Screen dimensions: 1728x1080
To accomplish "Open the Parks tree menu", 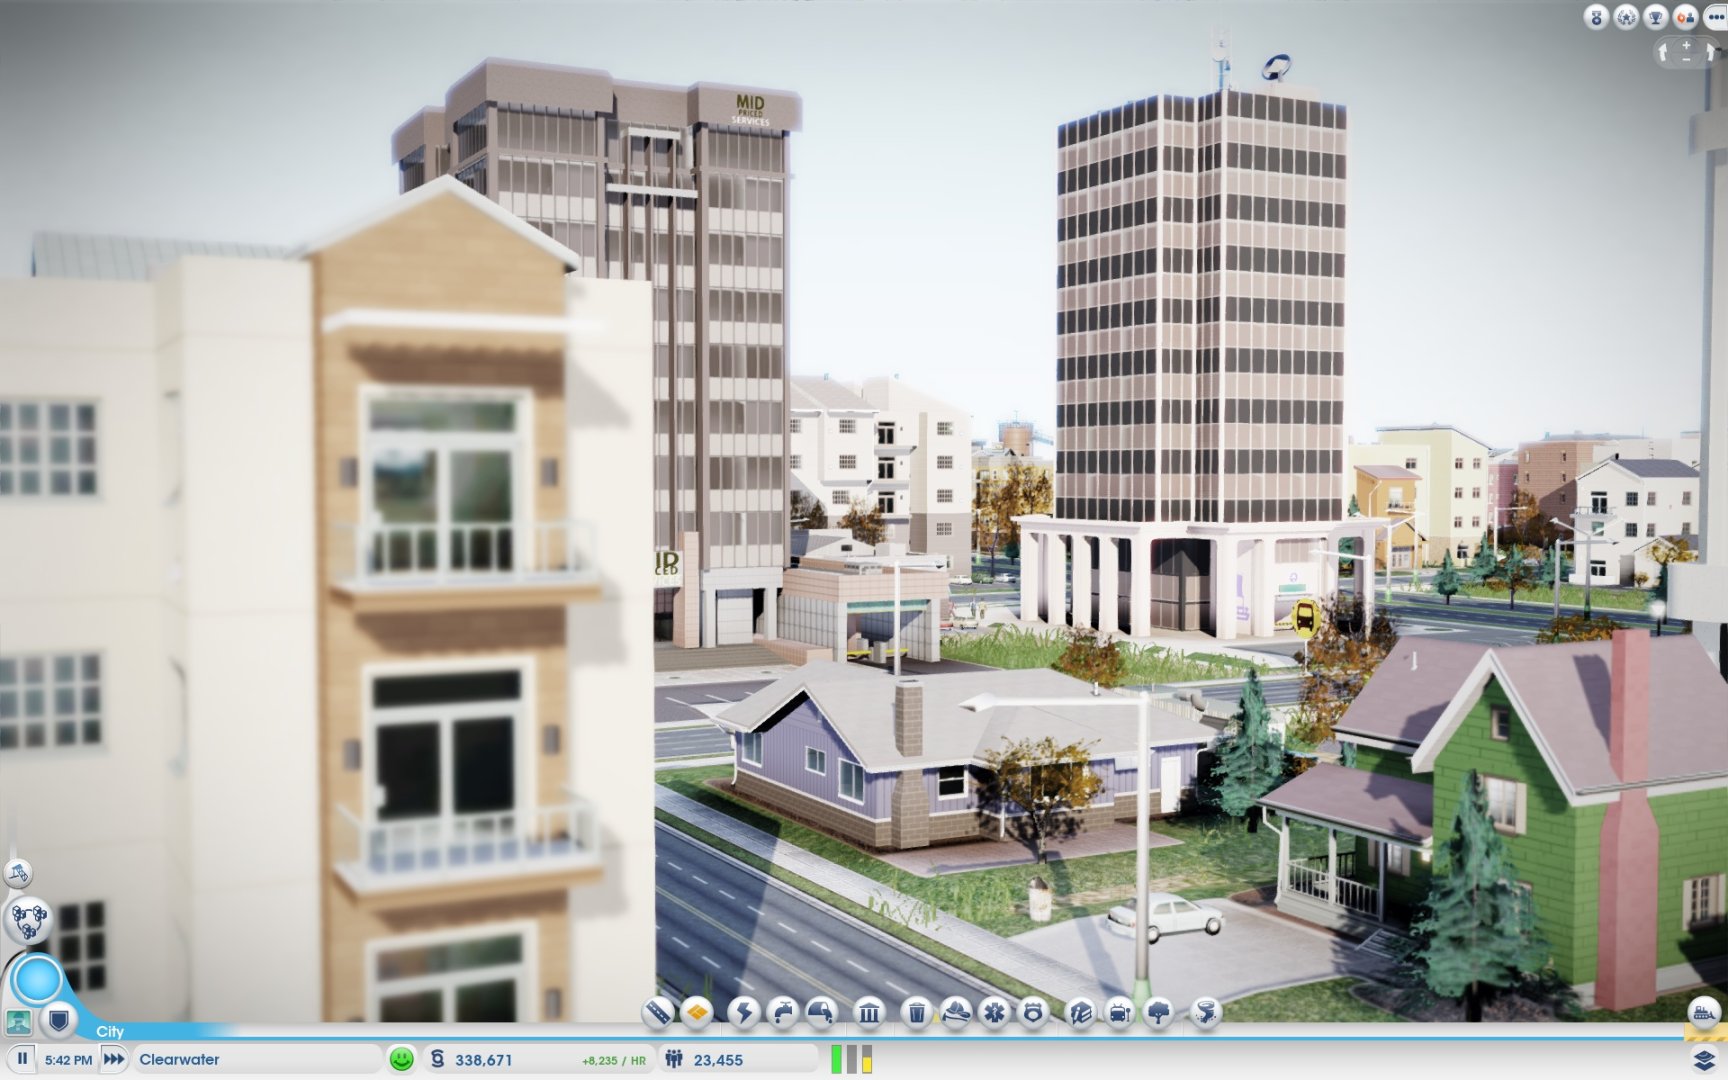I will [1159, 1013].
